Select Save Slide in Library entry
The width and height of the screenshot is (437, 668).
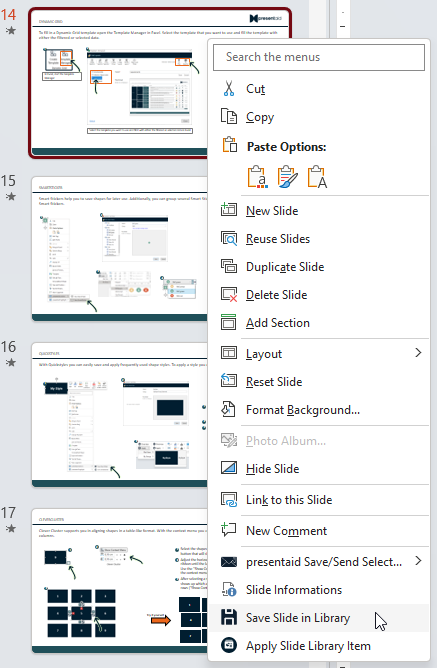click(319, 618)
